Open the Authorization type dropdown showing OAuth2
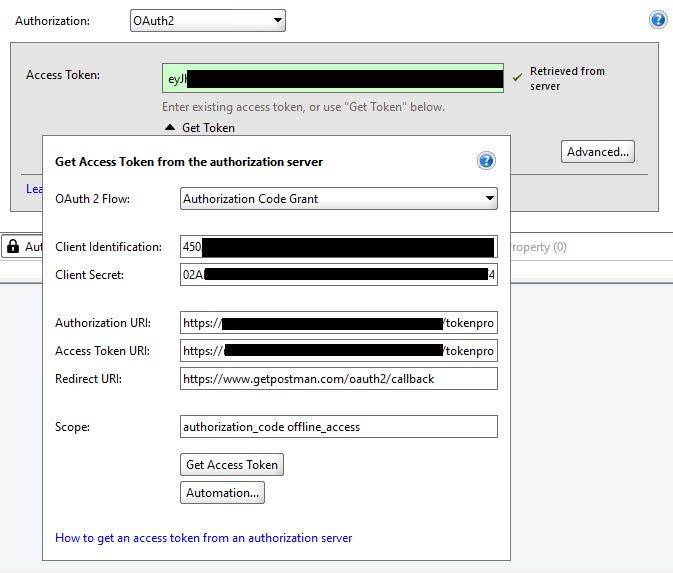The image size is (673, 573). (x=208, y=21)
